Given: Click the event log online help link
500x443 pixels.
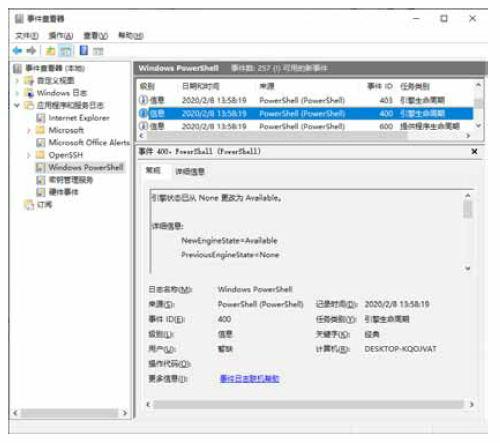Looking at the screenshot, I should click(250, 378).
